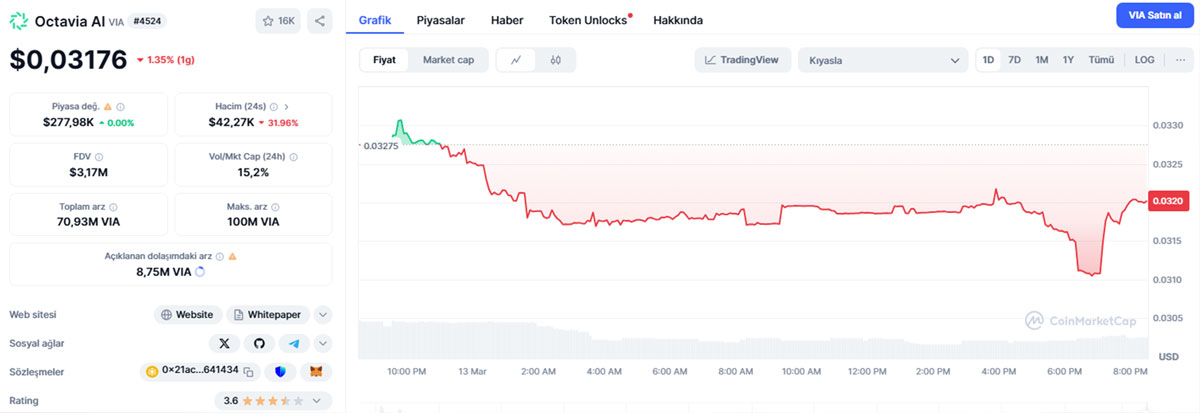Add VIA token to MetaMask
Screen dimensions: 1200x413
pos(315,371)
